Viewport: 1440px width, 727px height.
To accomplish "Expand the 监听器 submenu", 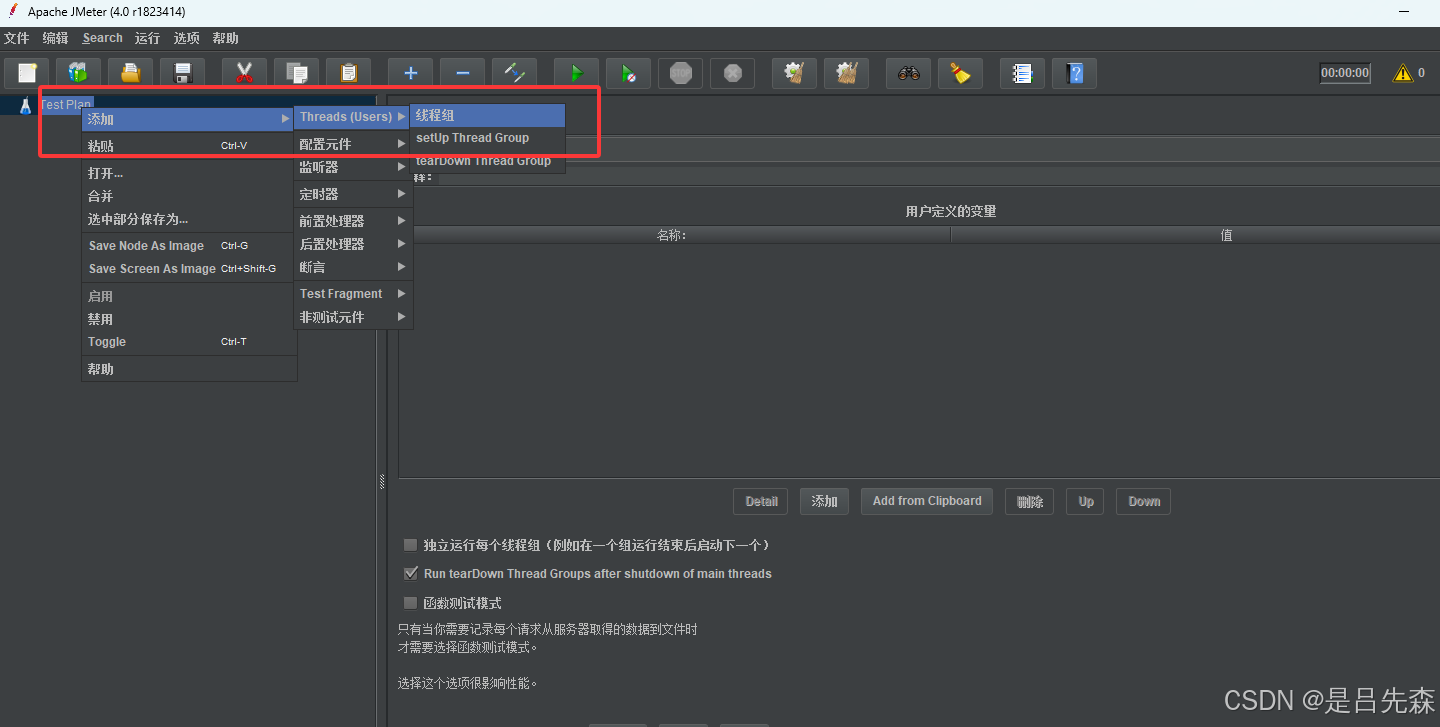I will pyautogui.click(x=352, y=167).
